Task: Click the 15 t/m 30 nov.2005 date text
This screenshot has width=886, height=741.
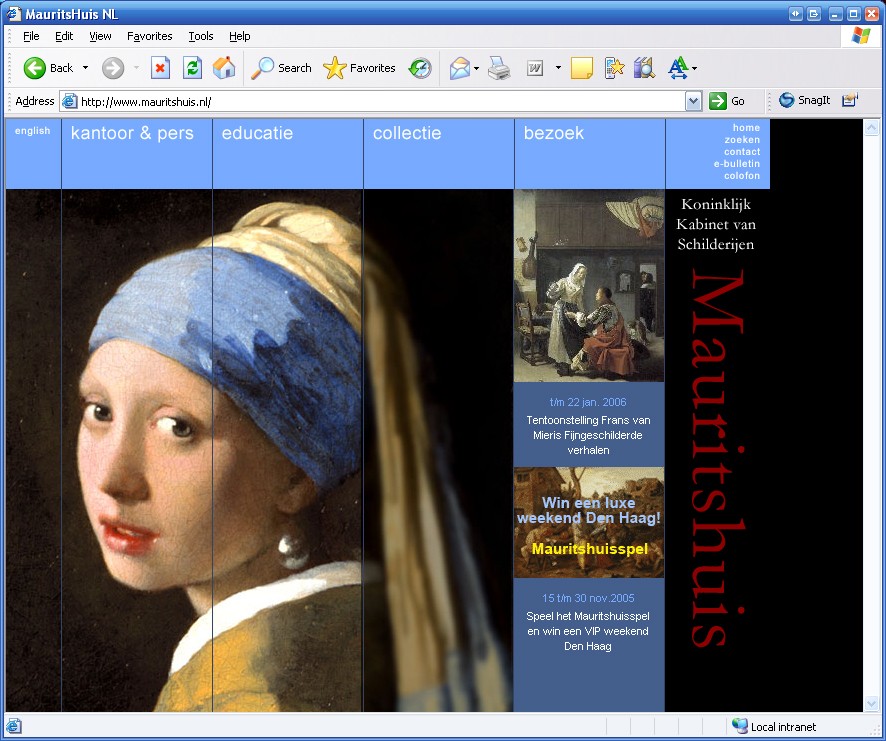Action: tap(588, 598)
